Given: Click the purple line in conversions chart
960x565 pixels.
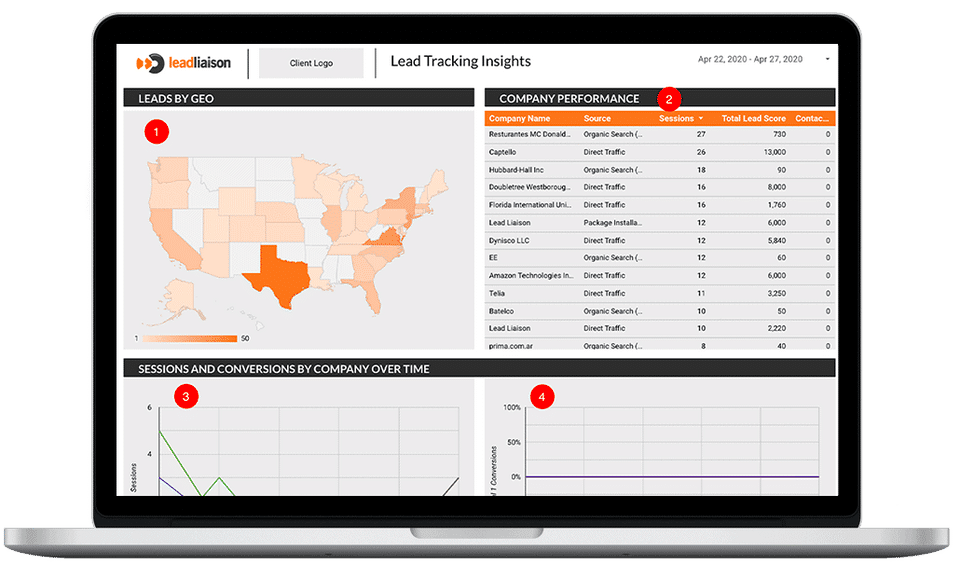Looking at the screenshot, I should pos(672,477).
